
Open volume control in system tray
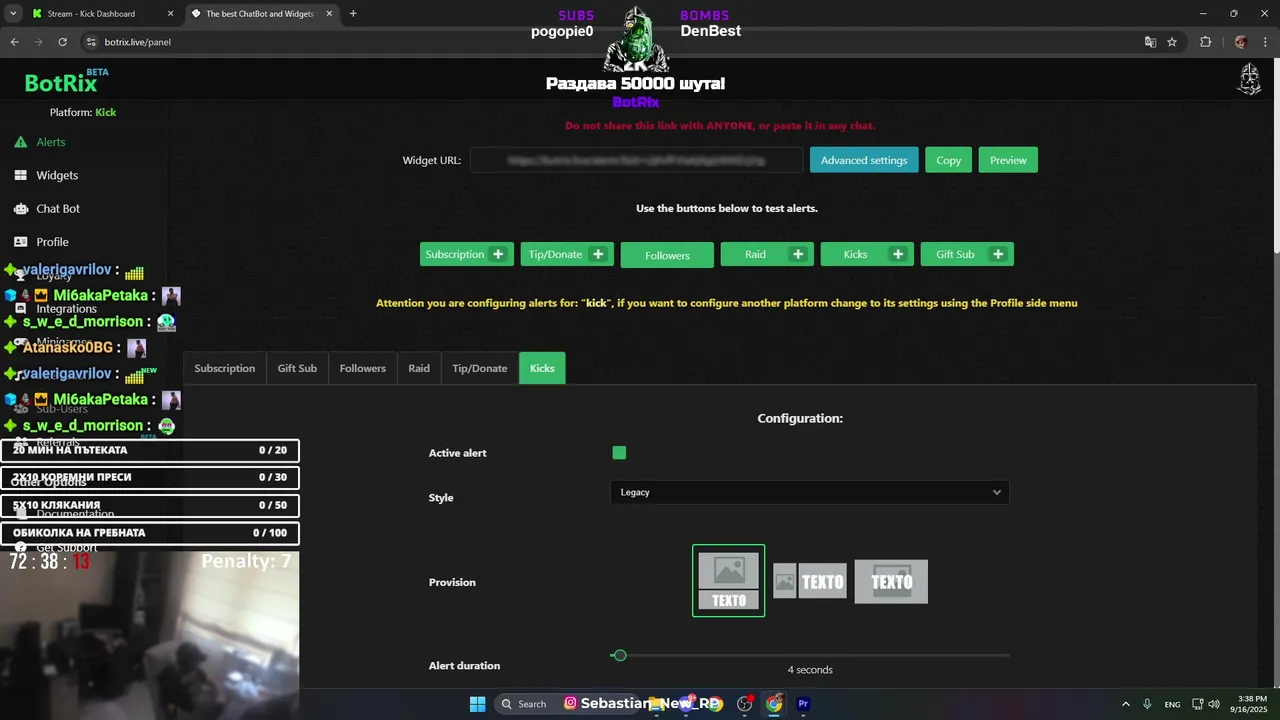[x=1215, y=704]
